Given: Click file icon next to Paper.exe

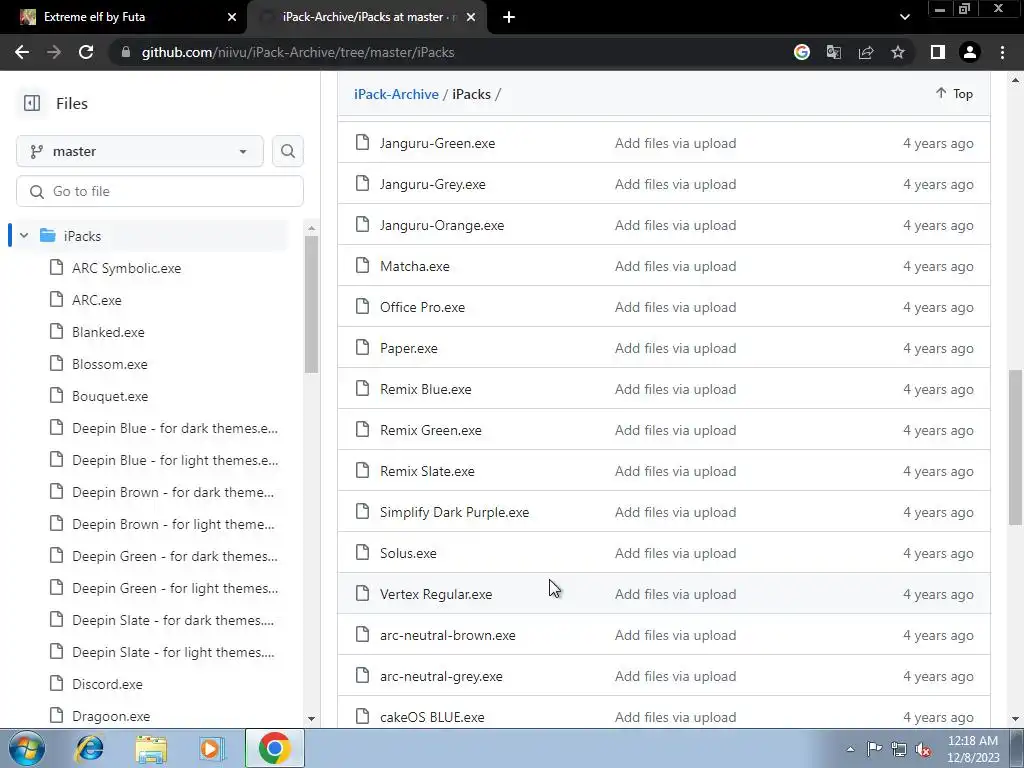Looking at the screenshot, I should pos(362,348).
